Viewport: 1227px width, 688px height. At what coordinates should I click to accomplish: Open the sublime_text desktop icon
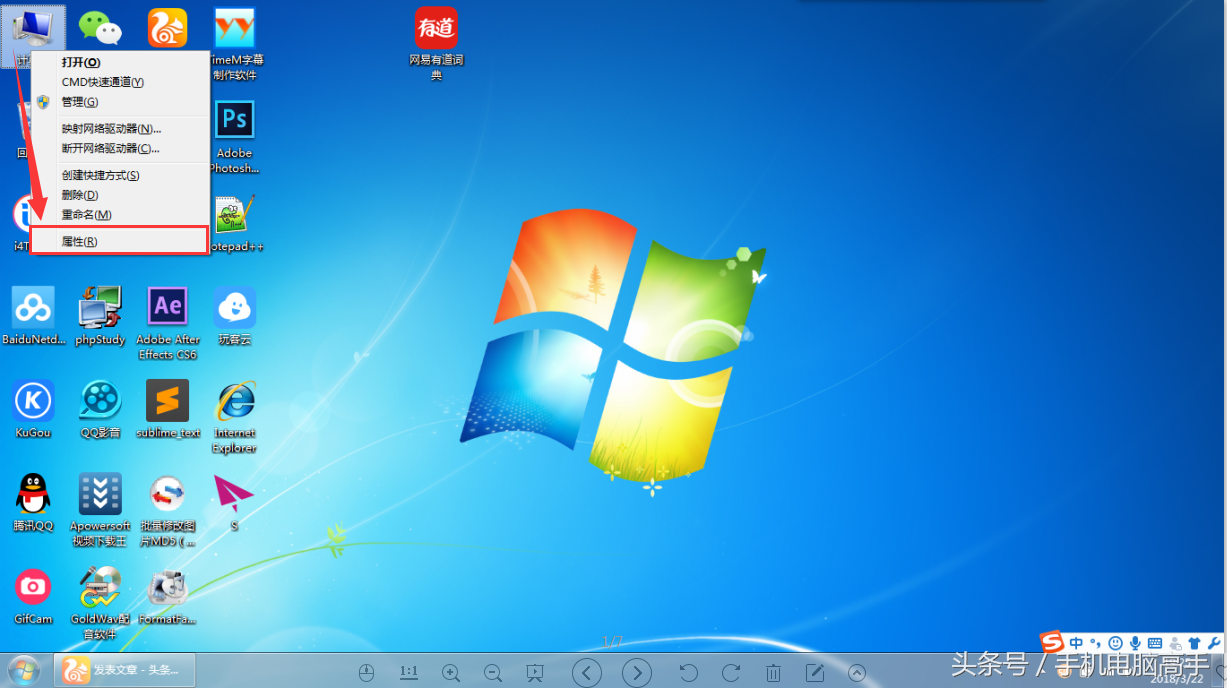(x=167, y=401)
